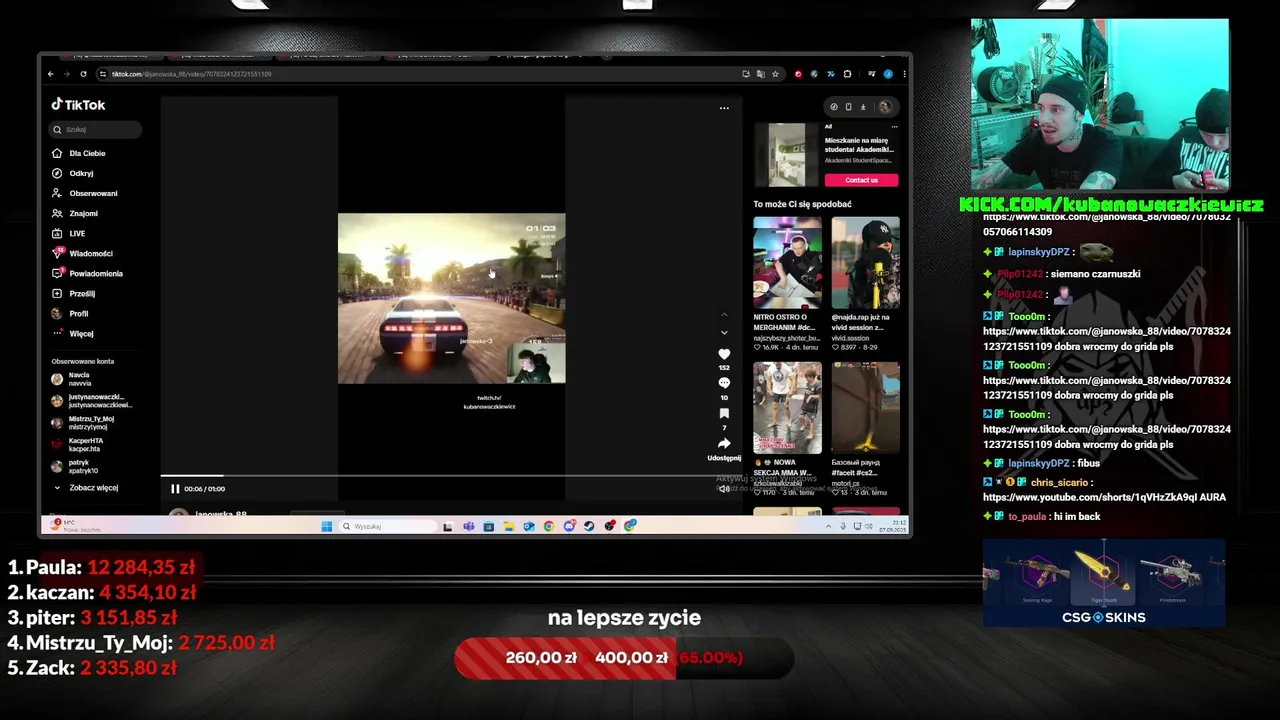Click the TikTok coins icon at top right

(x=834, y=107)
